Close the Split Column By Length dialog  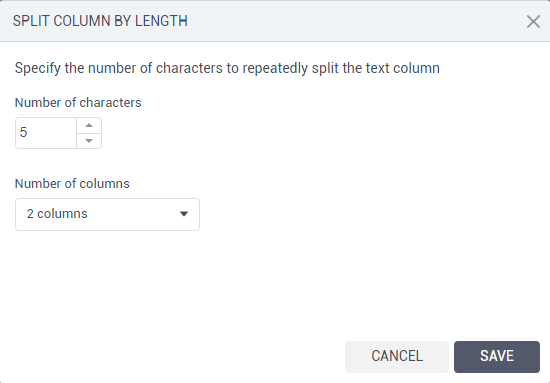pyautogui.click(x=533, y=21)
